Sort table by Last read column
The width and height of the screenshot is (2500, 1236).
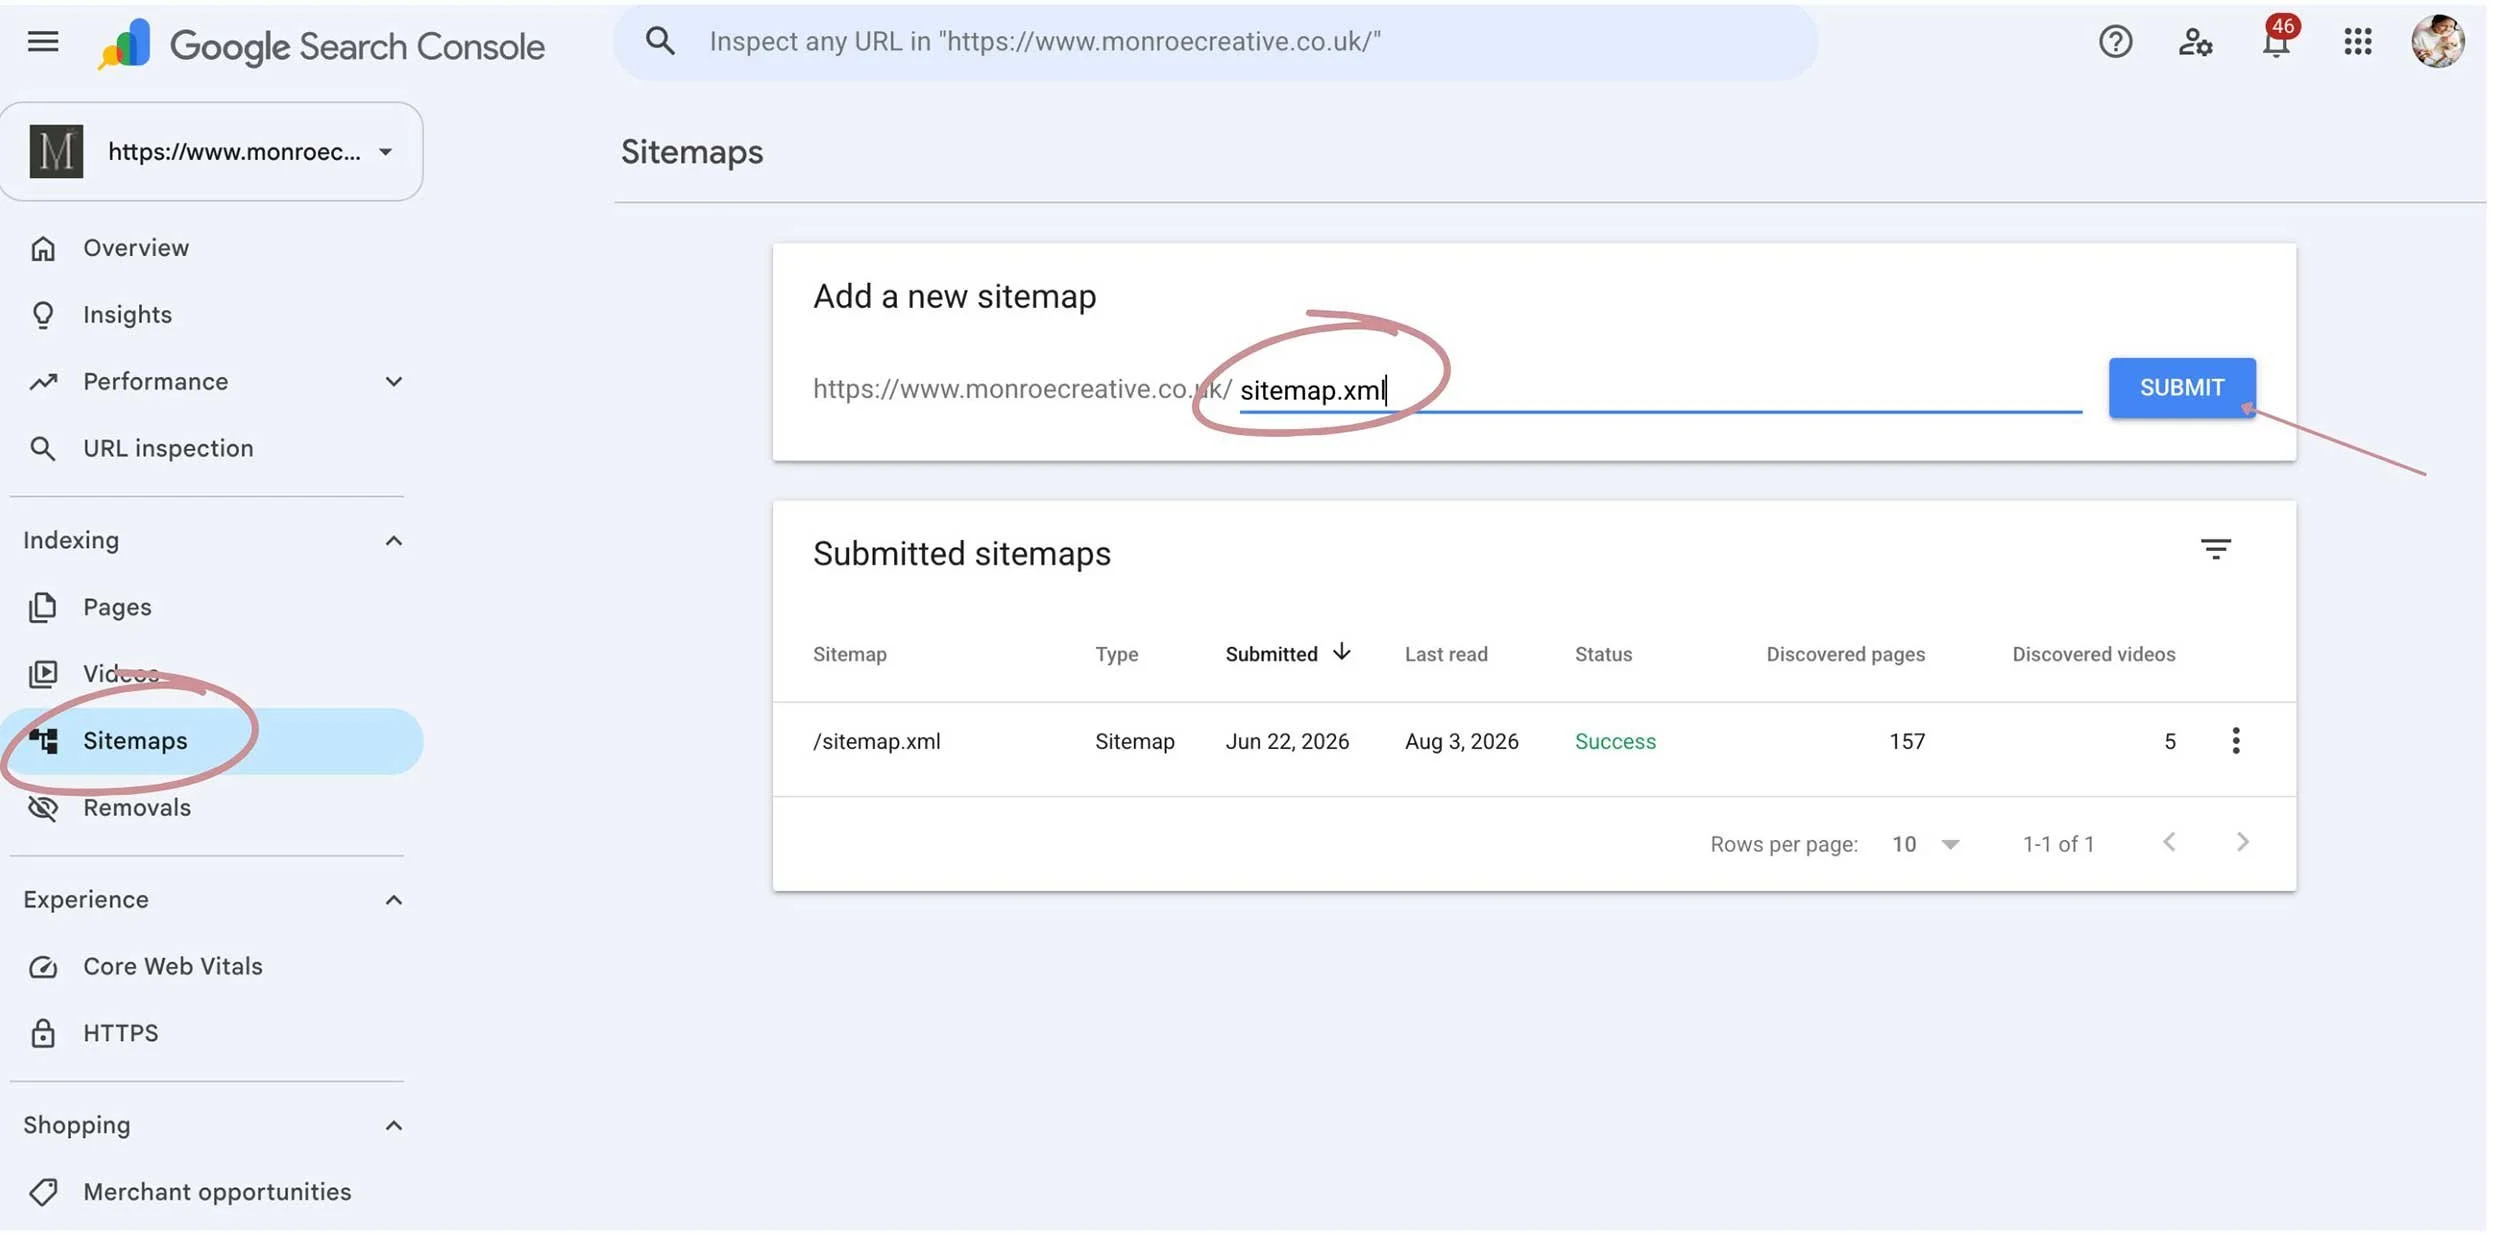pos(1446,655)
